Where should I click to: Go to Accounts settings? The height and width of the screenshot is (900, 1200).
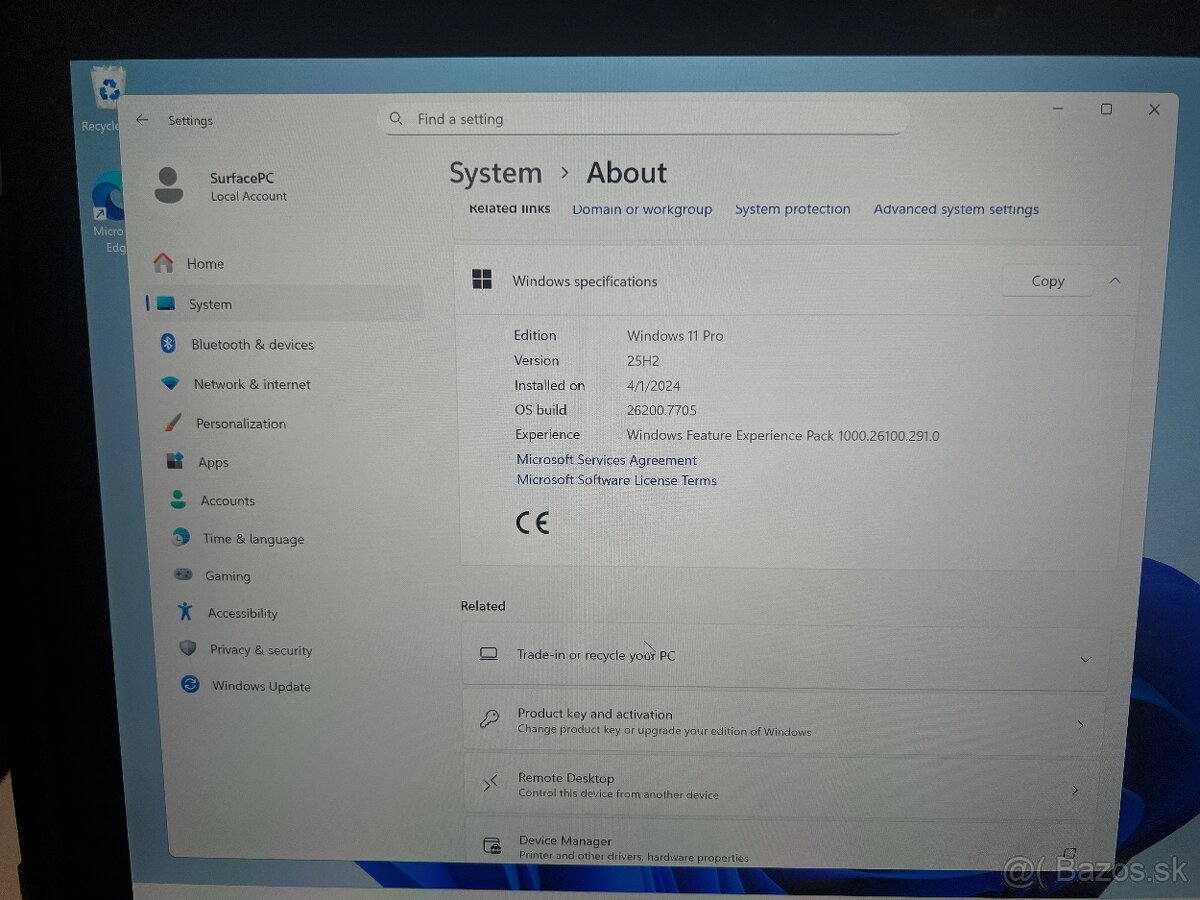[x=227, y=500]
